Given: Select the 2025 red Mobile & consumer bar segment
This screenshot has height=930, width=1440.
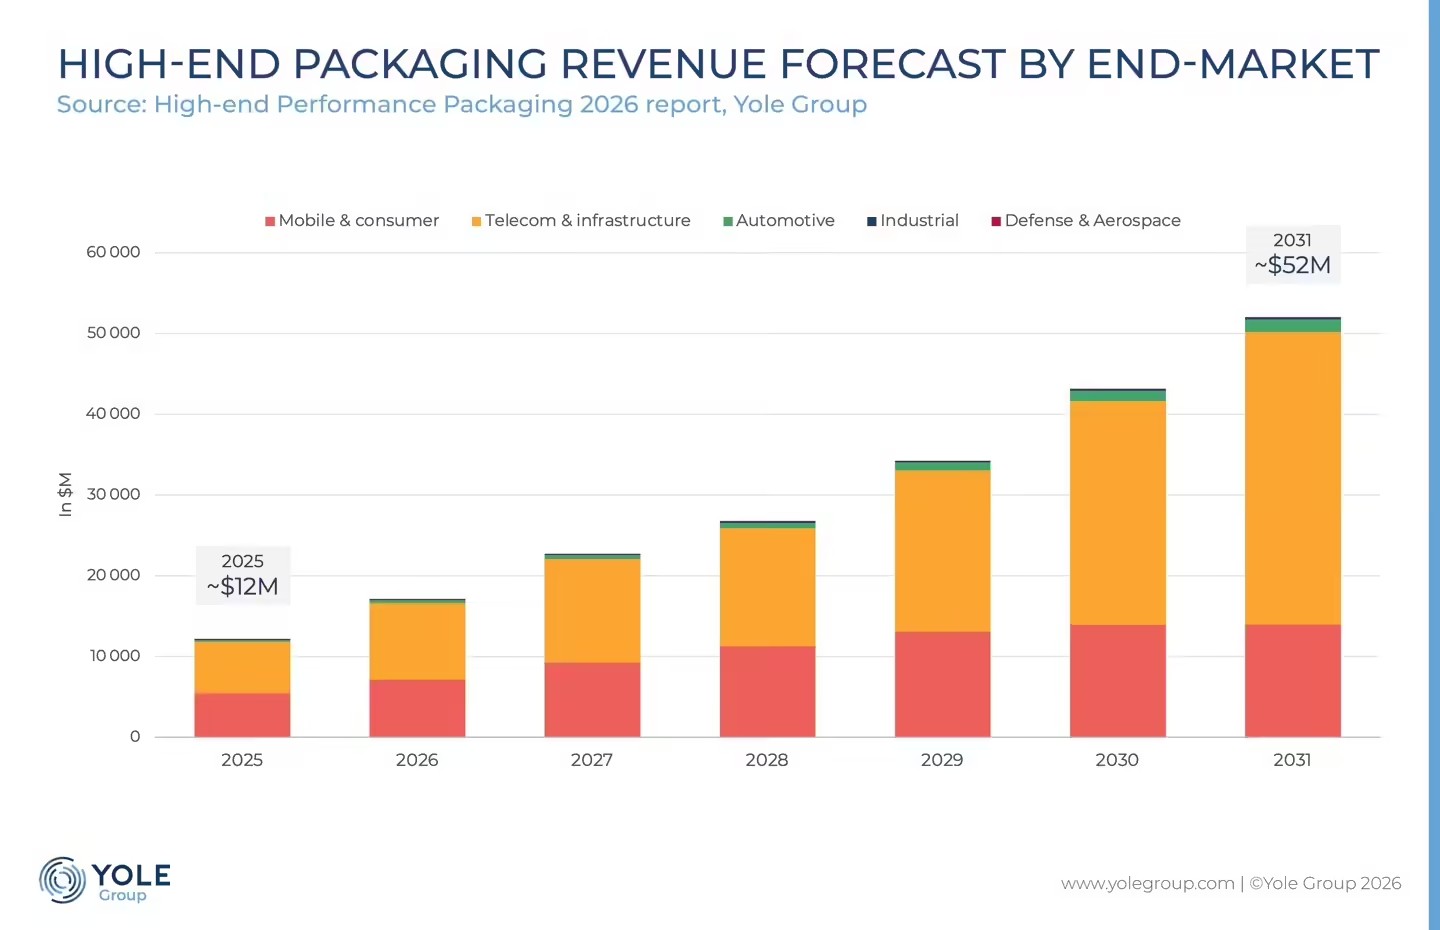Looking at the screenshot, I should (242, 715).
